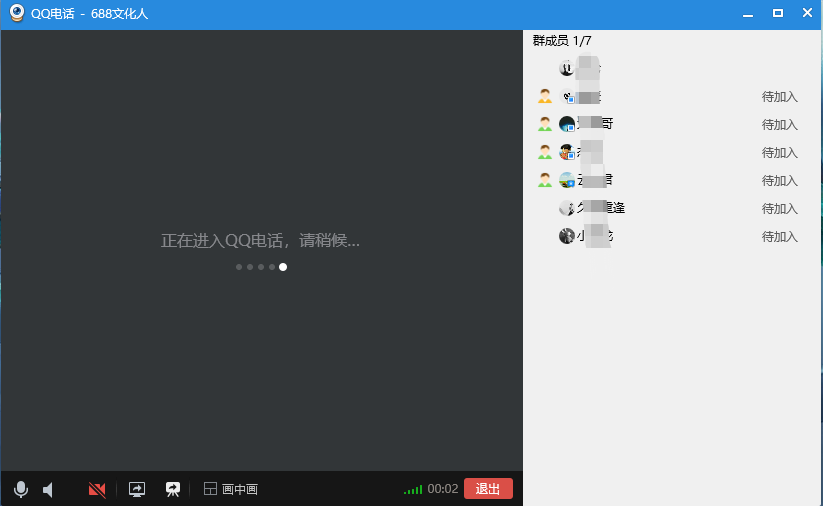The height and width of the screenshot is (506, 823).
Task: Click the 画中画 layout grid icon
Action: pyautogui.click(x=210, y=489)
